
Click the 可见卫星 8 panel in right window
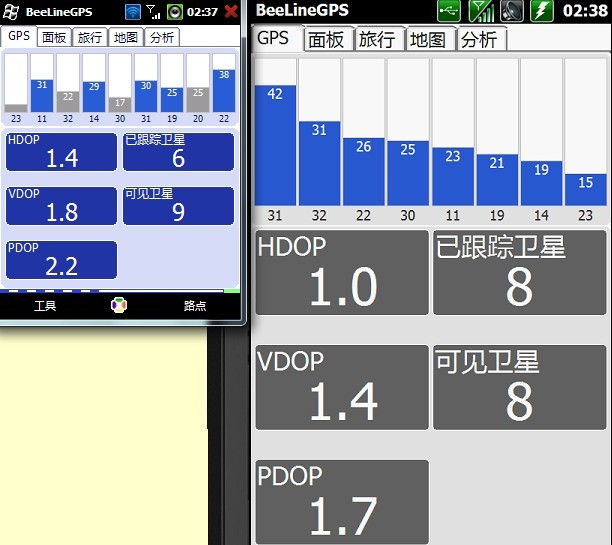pos(519,387)
